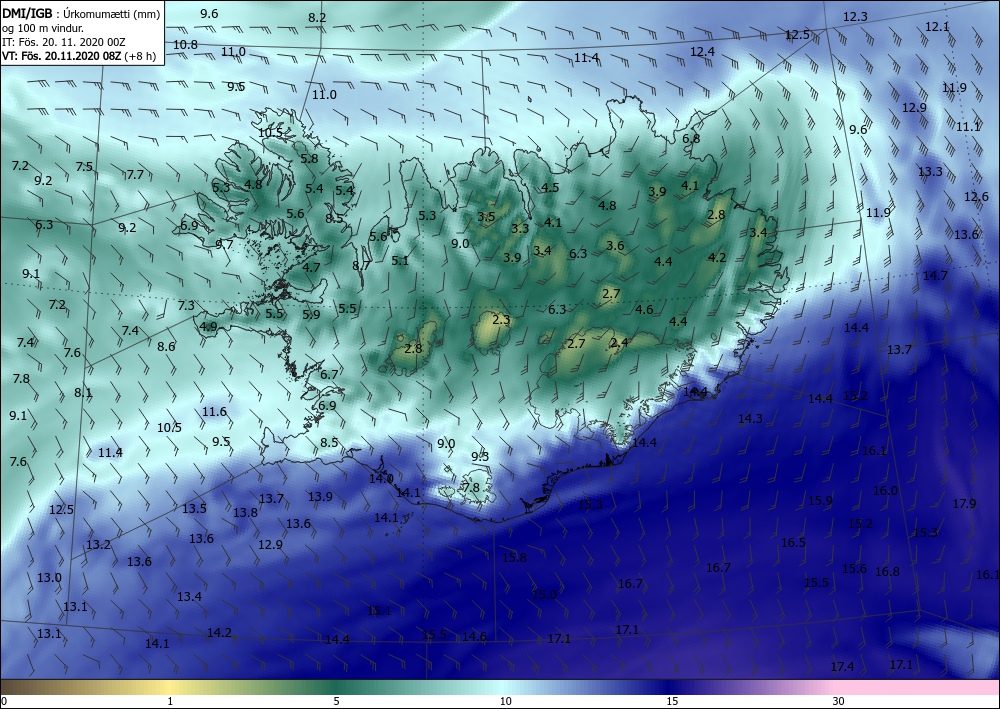
Task: Click the 5.8 value in Westfjords
Action: tap(309, 158)
